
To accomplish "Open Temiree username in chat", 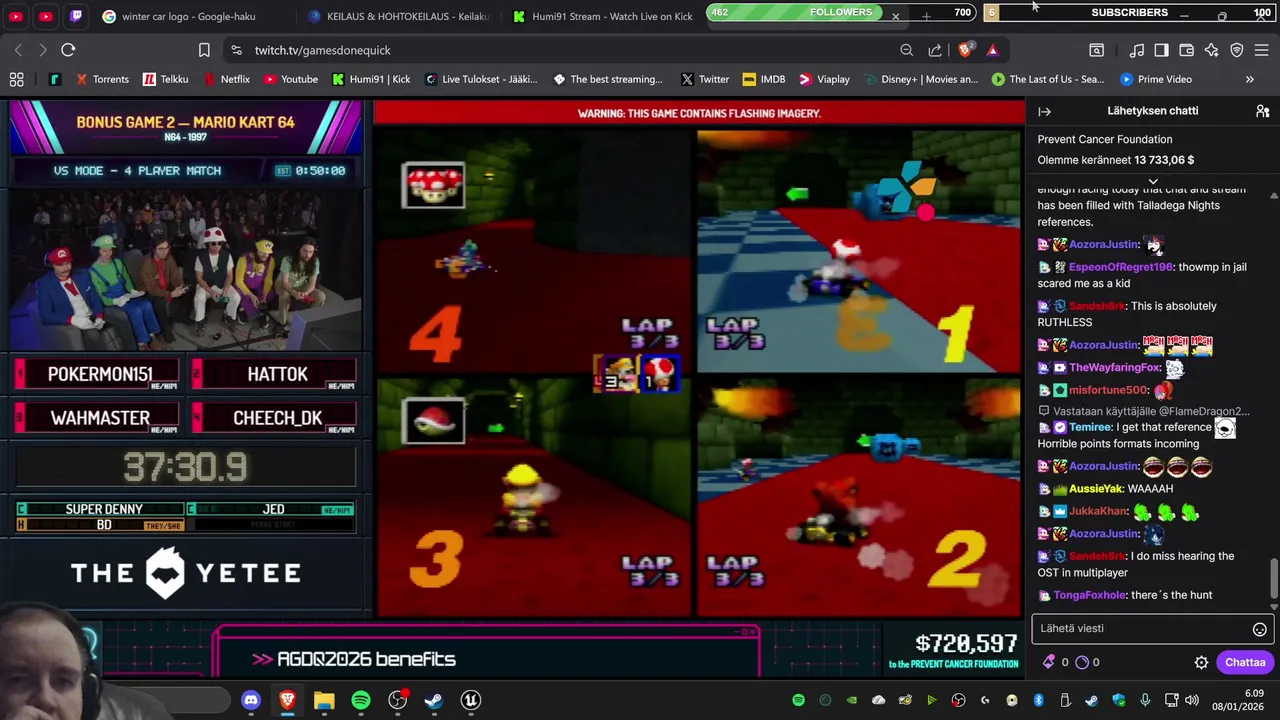I will tap(1090, 427).
